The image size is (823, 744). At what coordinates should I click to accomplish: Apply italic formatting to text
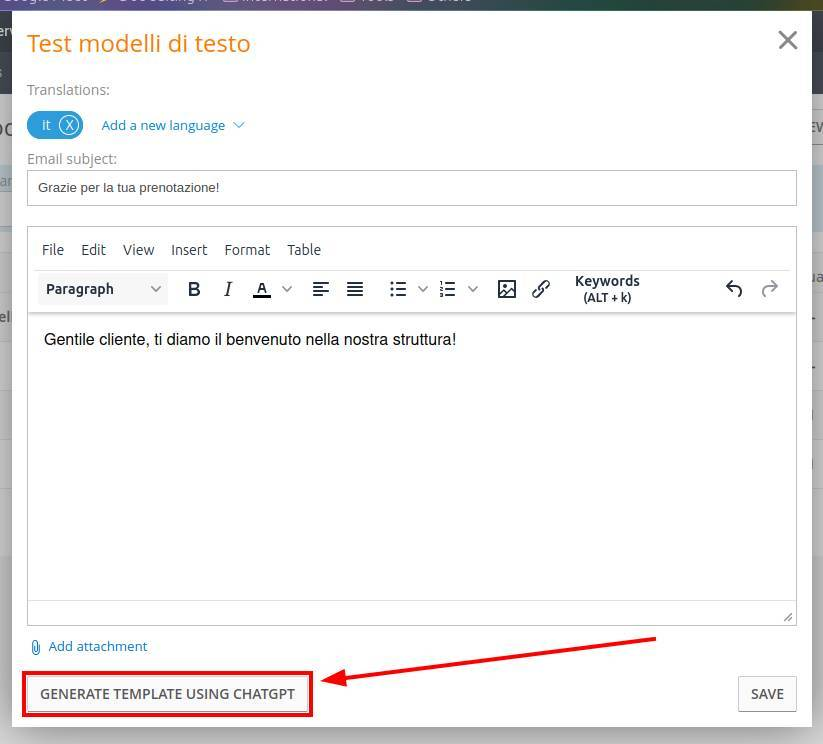[228, 289]
